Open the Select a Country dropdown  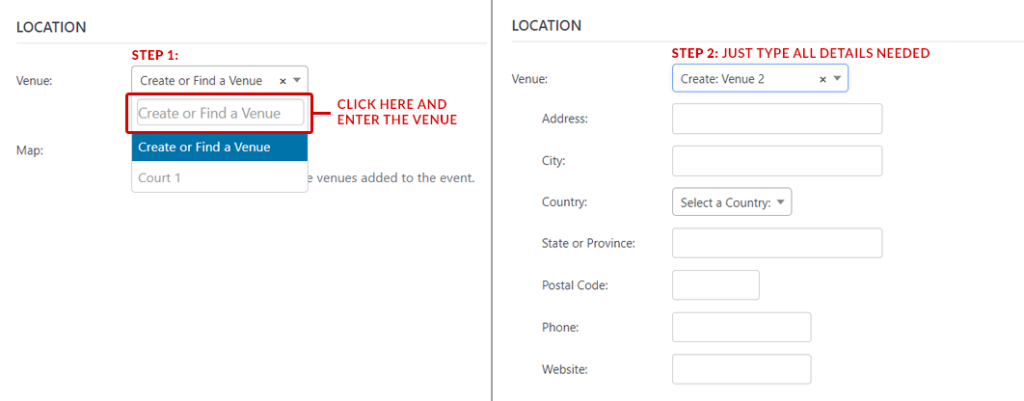732,202
